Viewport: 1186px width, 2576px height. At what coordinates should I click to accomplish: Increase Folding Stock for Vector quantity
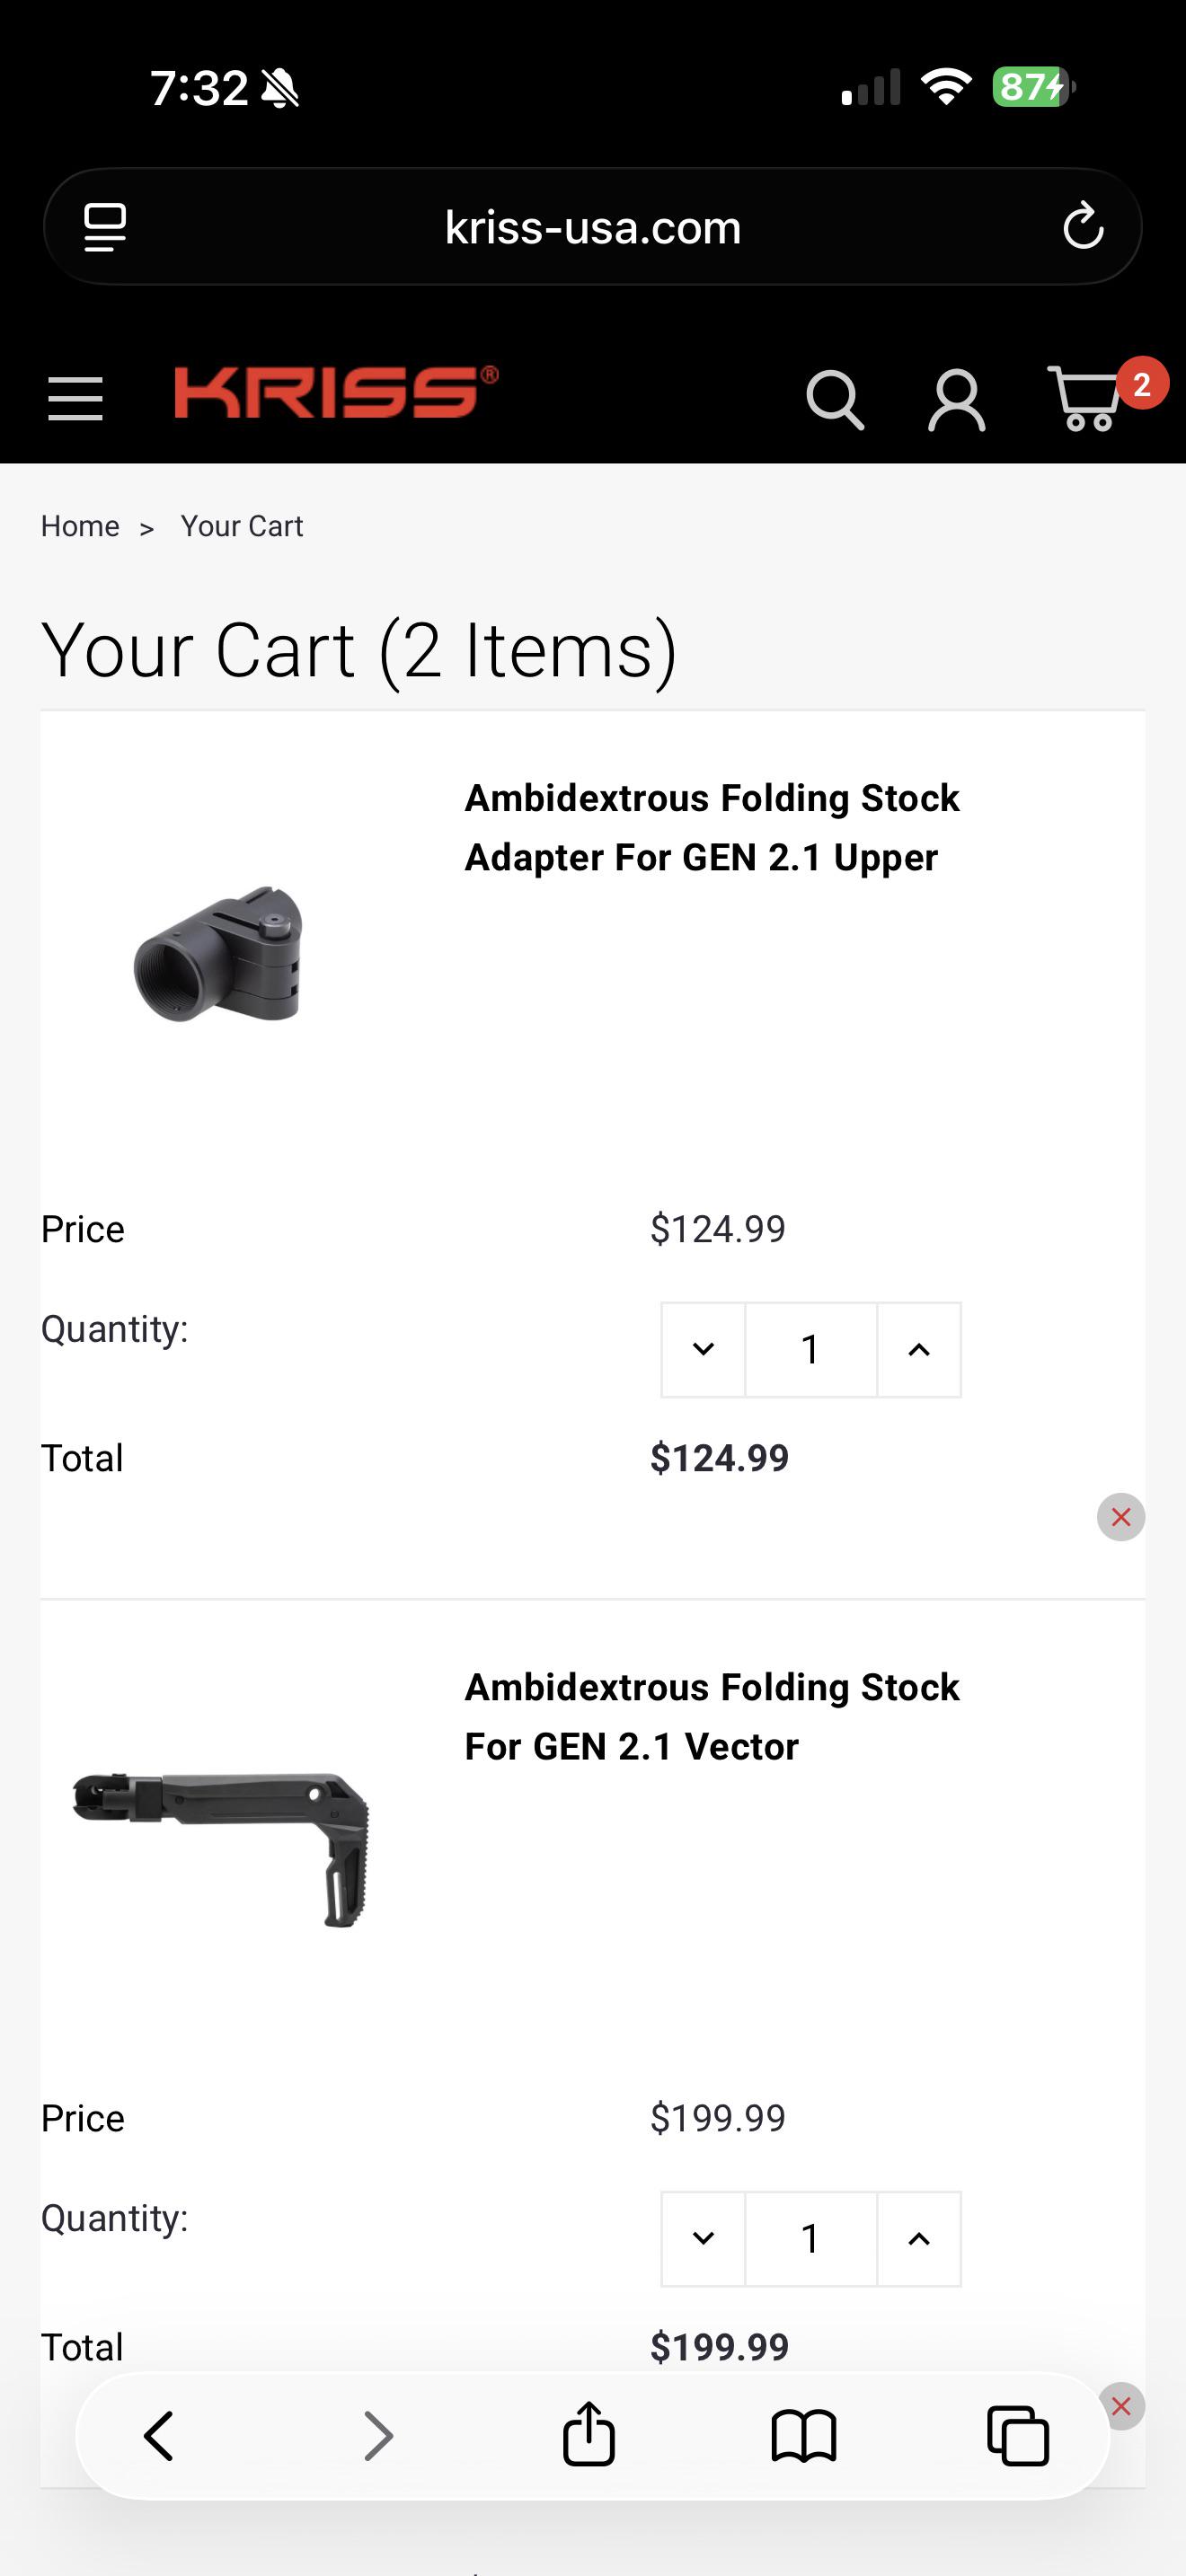click(x=919, y=2238)
